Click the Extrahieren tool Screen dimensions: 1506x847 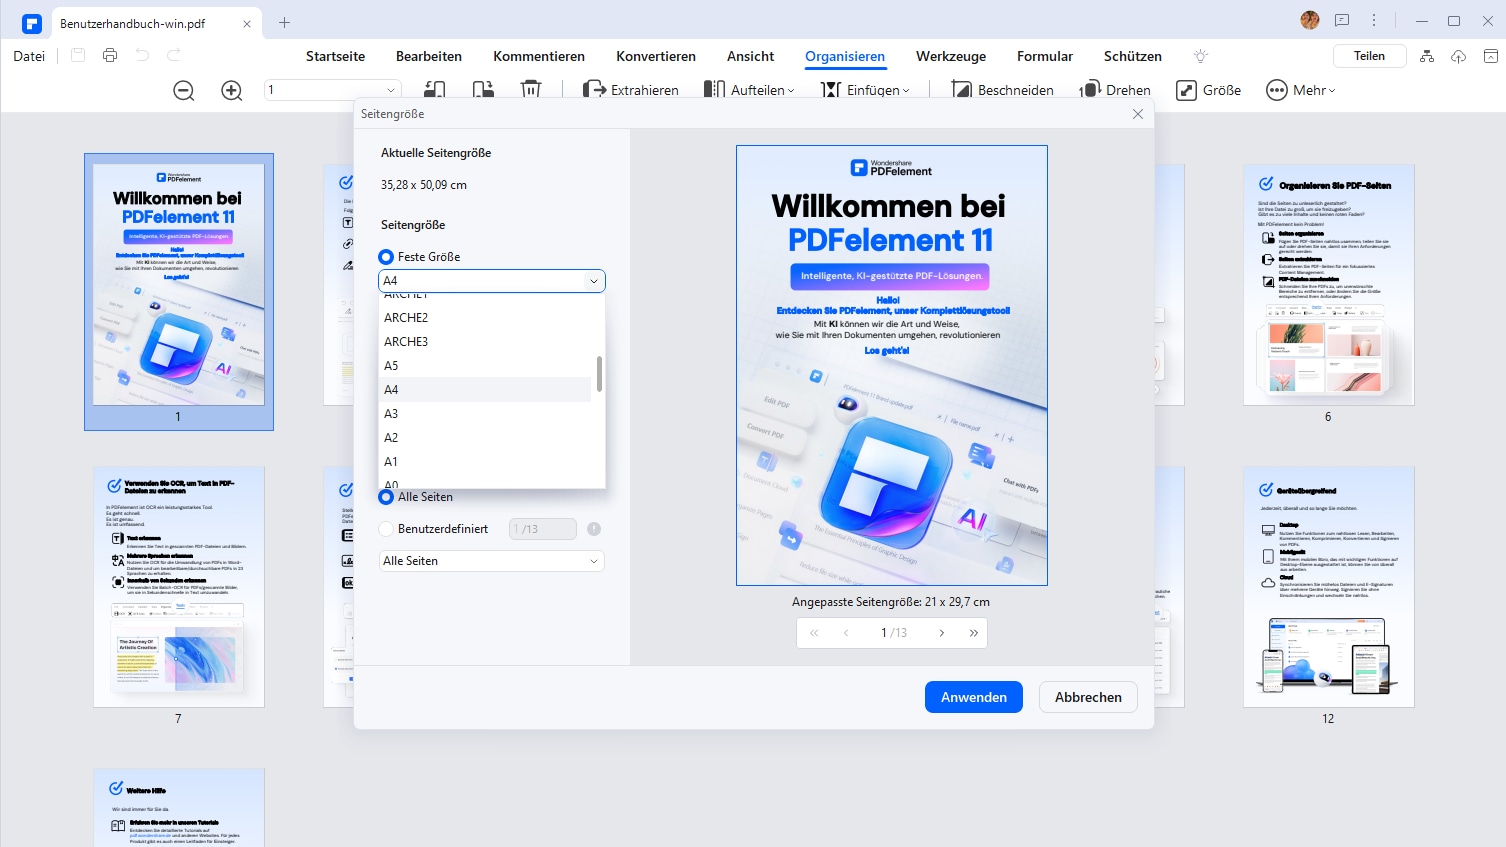pos(630,90)
